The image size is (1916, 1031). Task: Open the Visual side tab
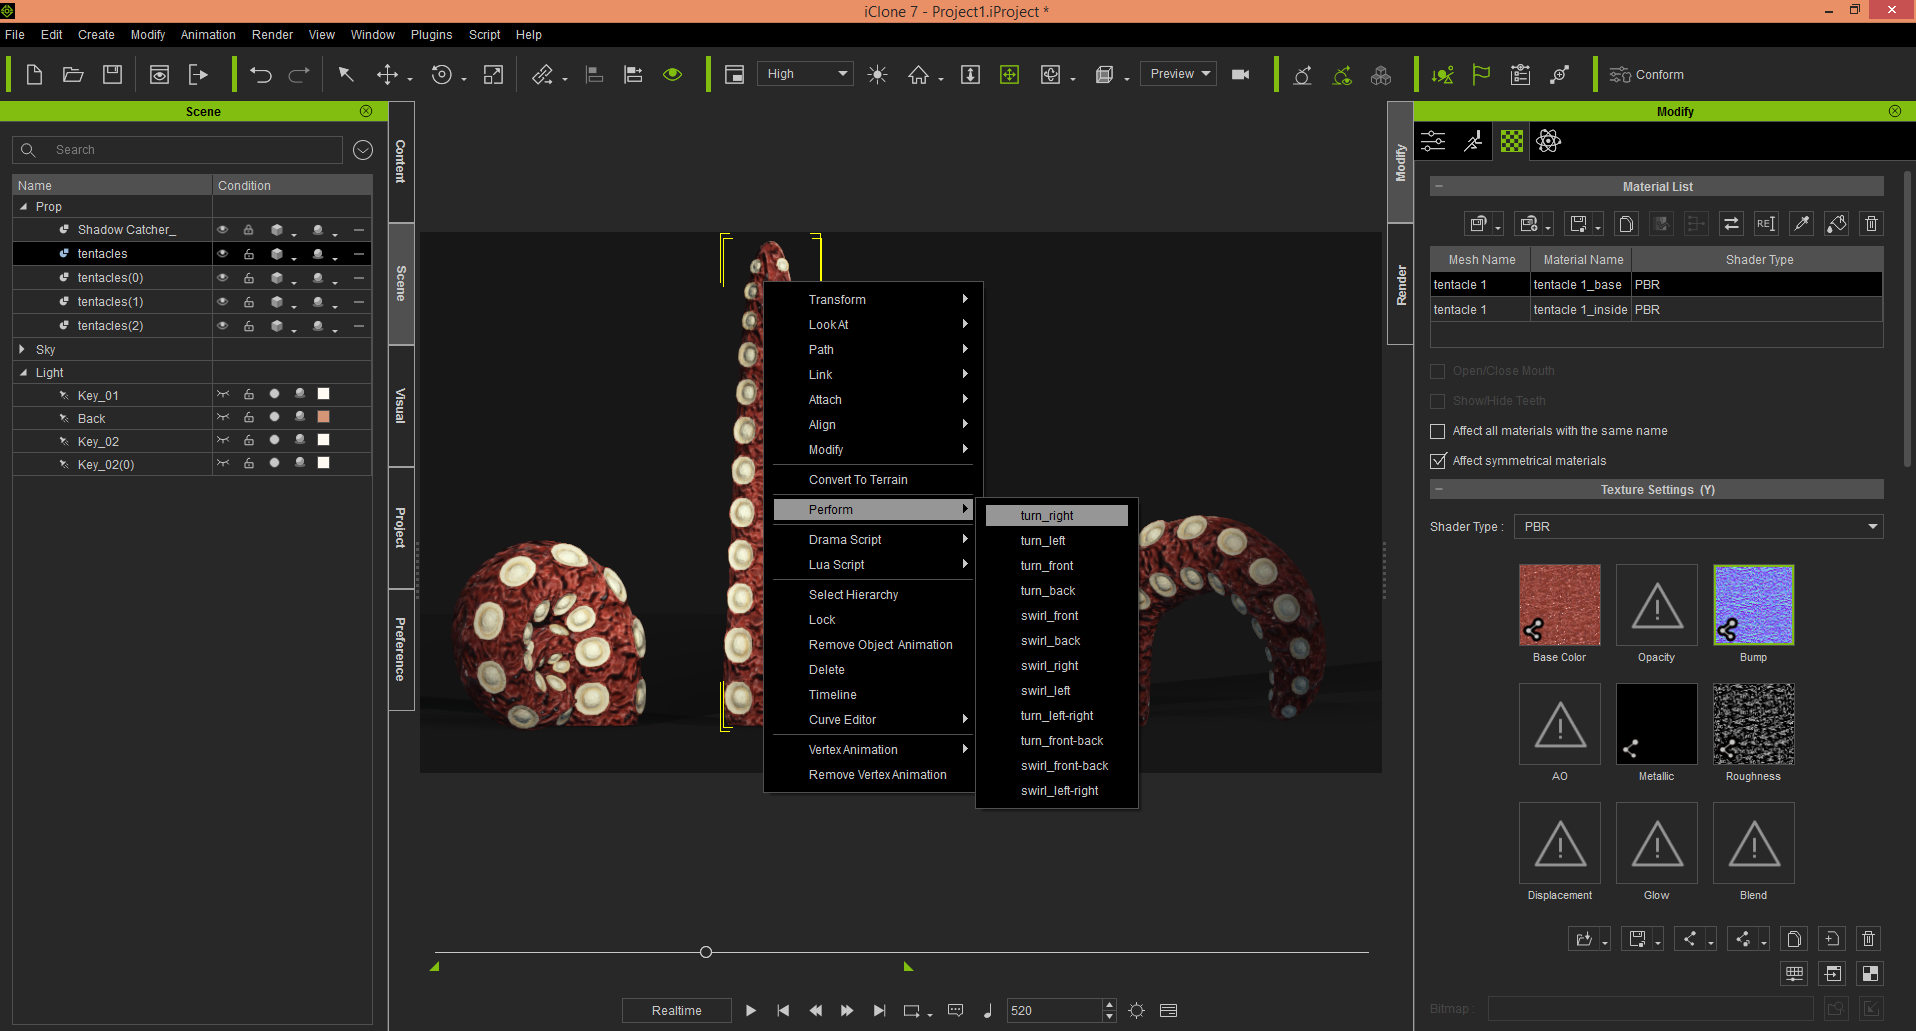(401, 406)
